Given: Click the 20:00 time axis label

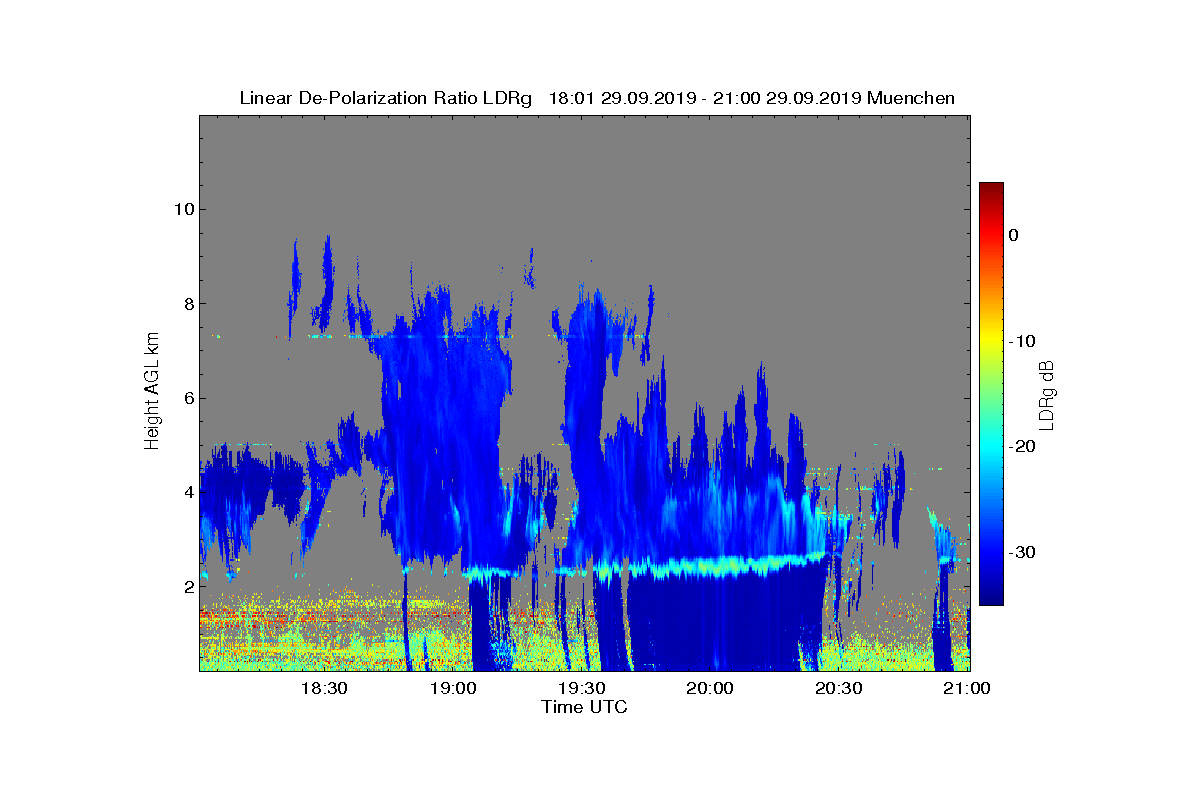Looking at the screenshot, I should (710, 689).
